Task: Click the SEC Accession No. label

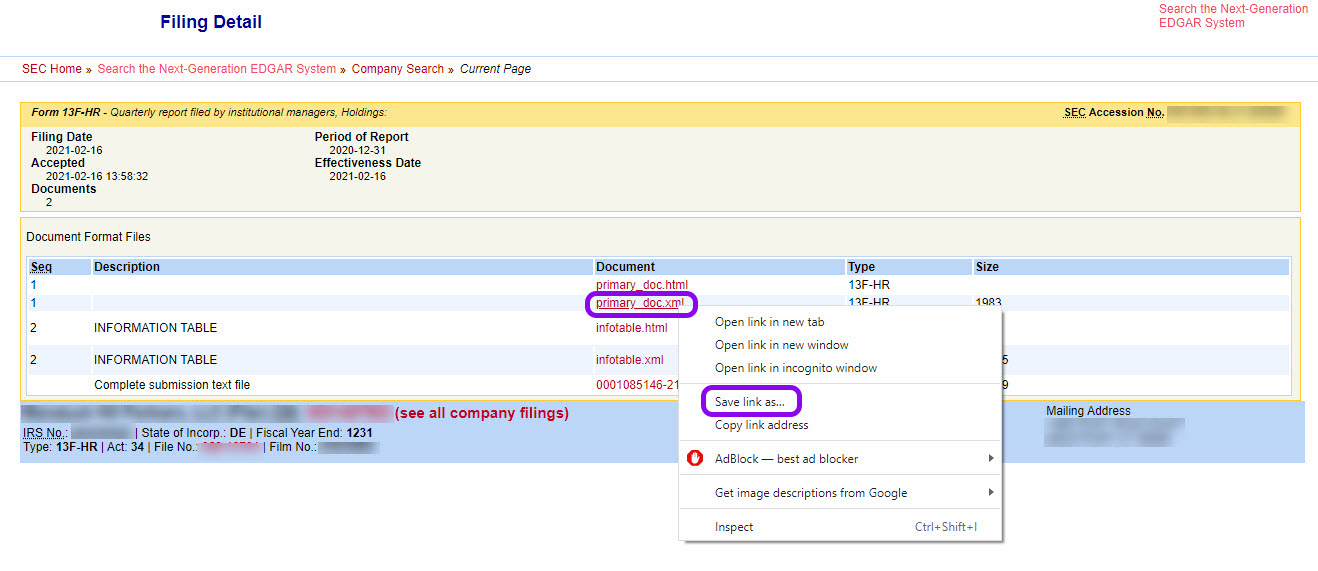Action: [x=1114, y=113]
